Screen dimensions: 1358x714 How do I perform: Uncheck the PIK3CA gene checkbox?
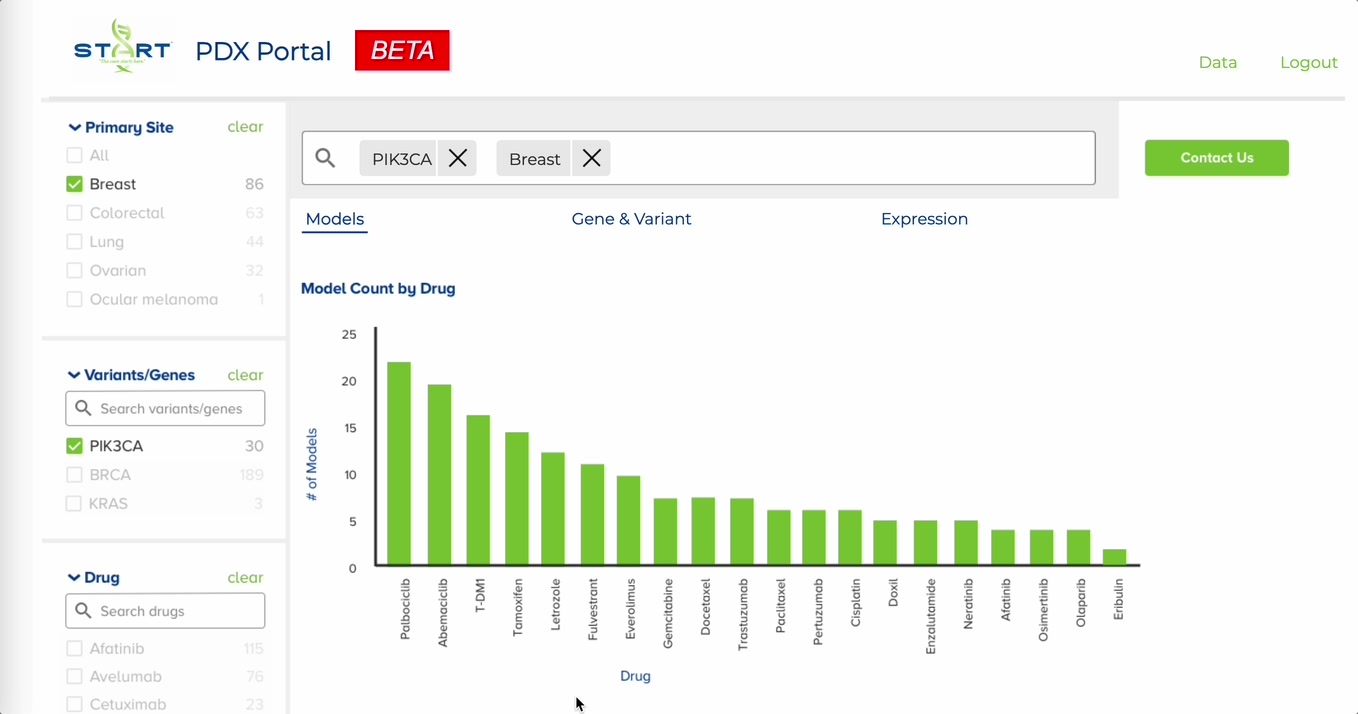tap(74, 446)
